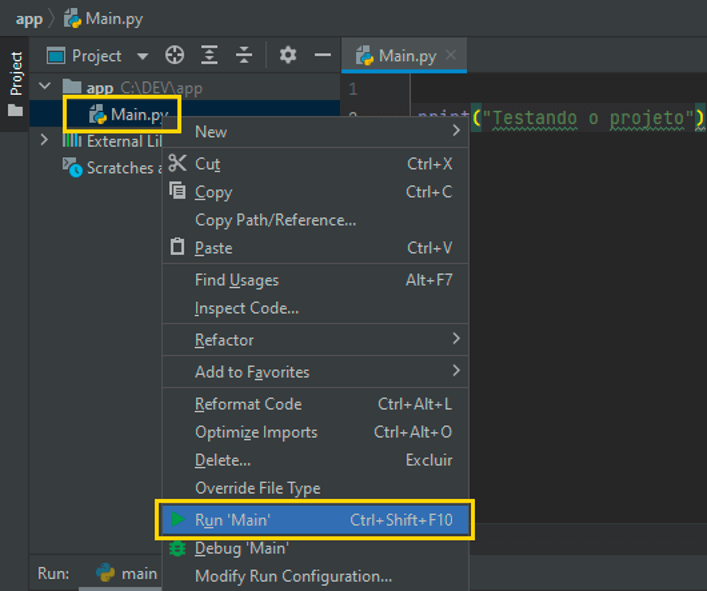Select Cut from context menu
Screen dimensions: 707x591
pyautogui.click(x=315, y=164)
